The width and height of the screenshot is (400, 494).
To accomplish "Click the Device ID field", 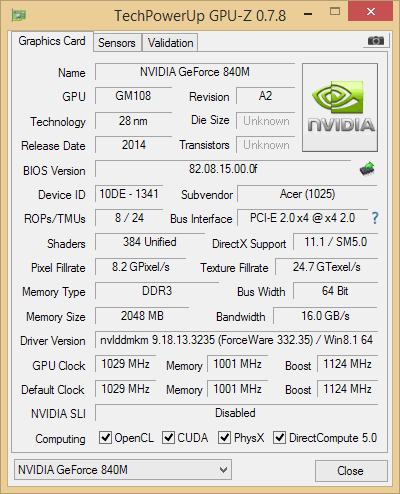I will [x=129, y=194].
